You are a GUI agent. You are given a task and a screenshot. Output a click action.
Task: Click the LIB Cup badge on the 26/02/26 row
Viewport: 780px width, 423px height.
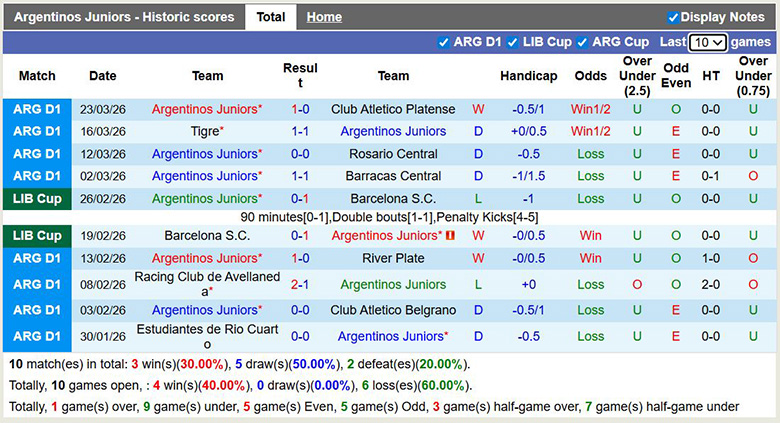36,198
